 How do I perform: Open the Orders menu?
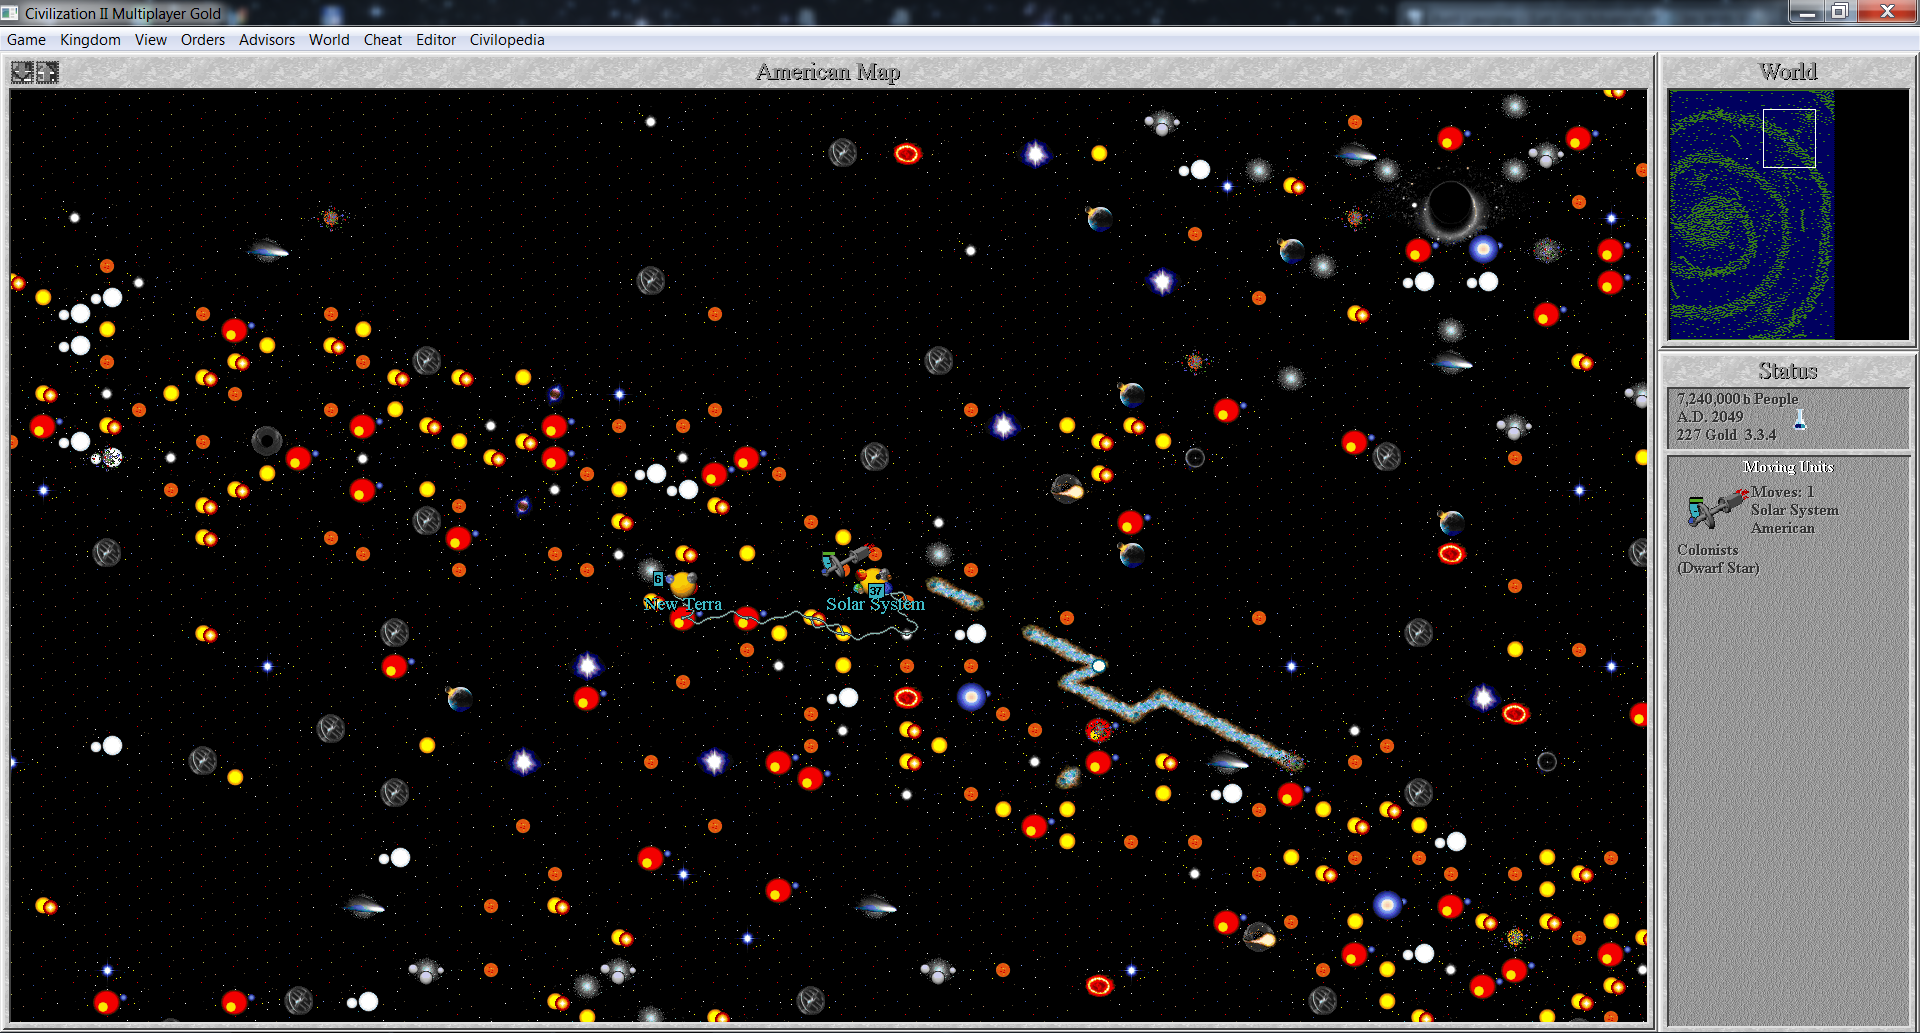pyautogui.click(x=203, y=40)
